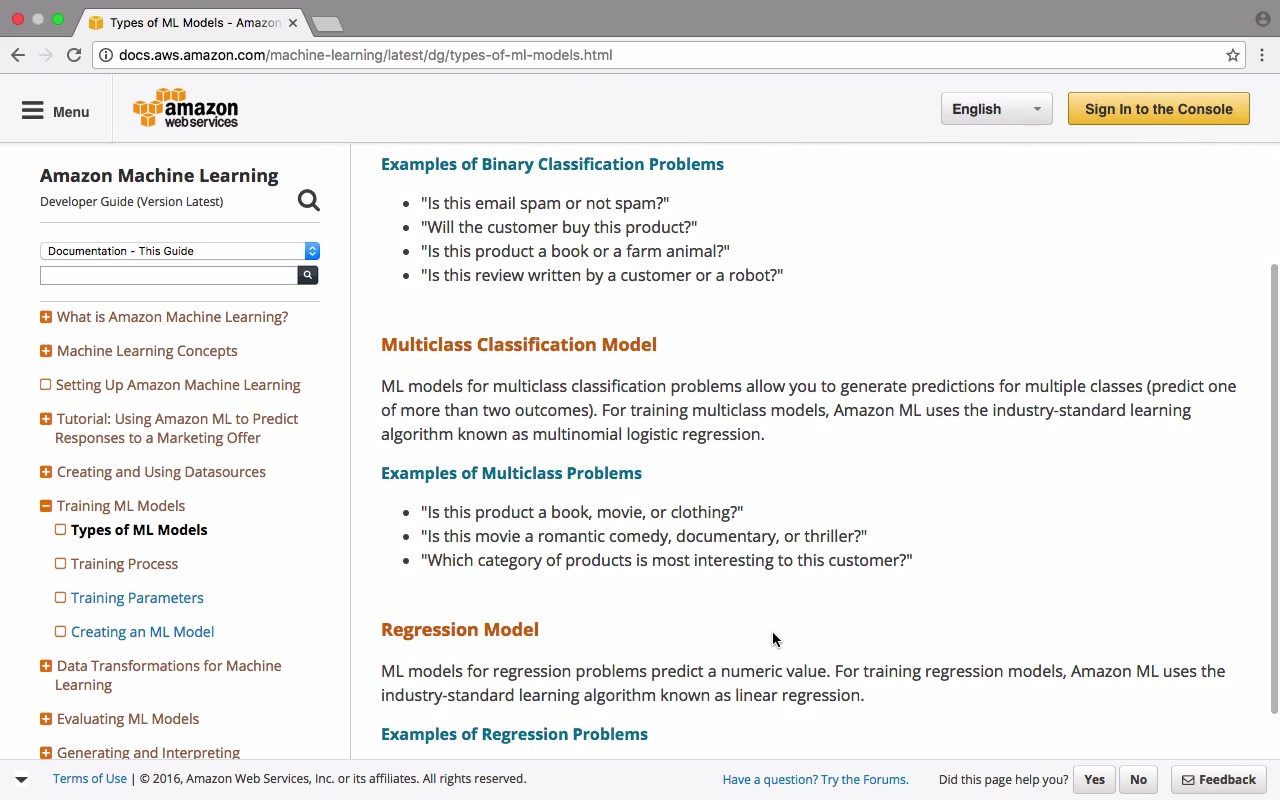Image resolution: width=1280 pixels, height=800 pixels.
Task: Expand Creating and Using Datasources plus icon
Action: pos(46,472)
